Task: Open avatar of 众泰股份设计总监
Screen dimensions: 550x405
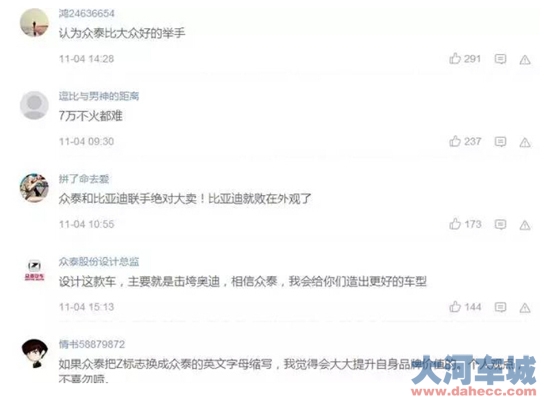Action: [x=34, y=271]
